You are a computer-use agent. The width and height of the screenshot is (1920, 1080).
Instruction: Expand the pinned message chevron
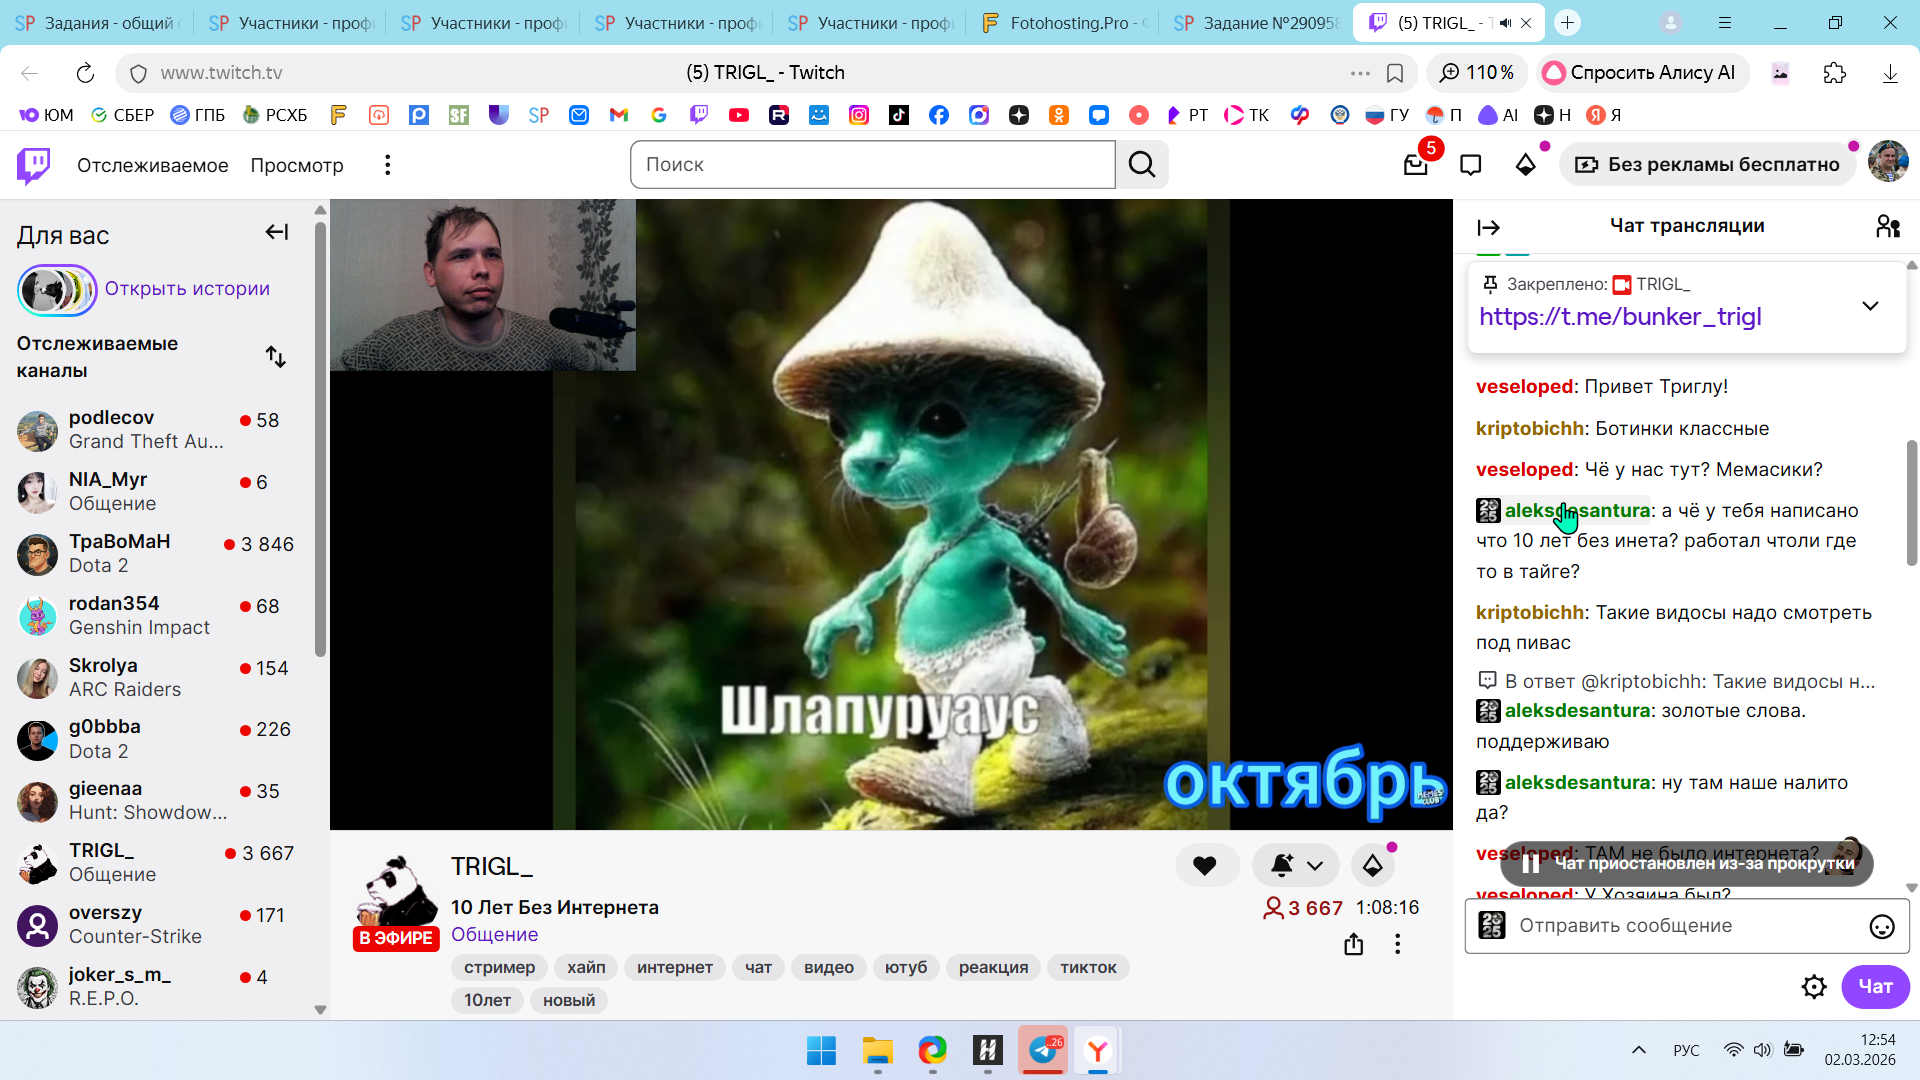(1870, 306)
